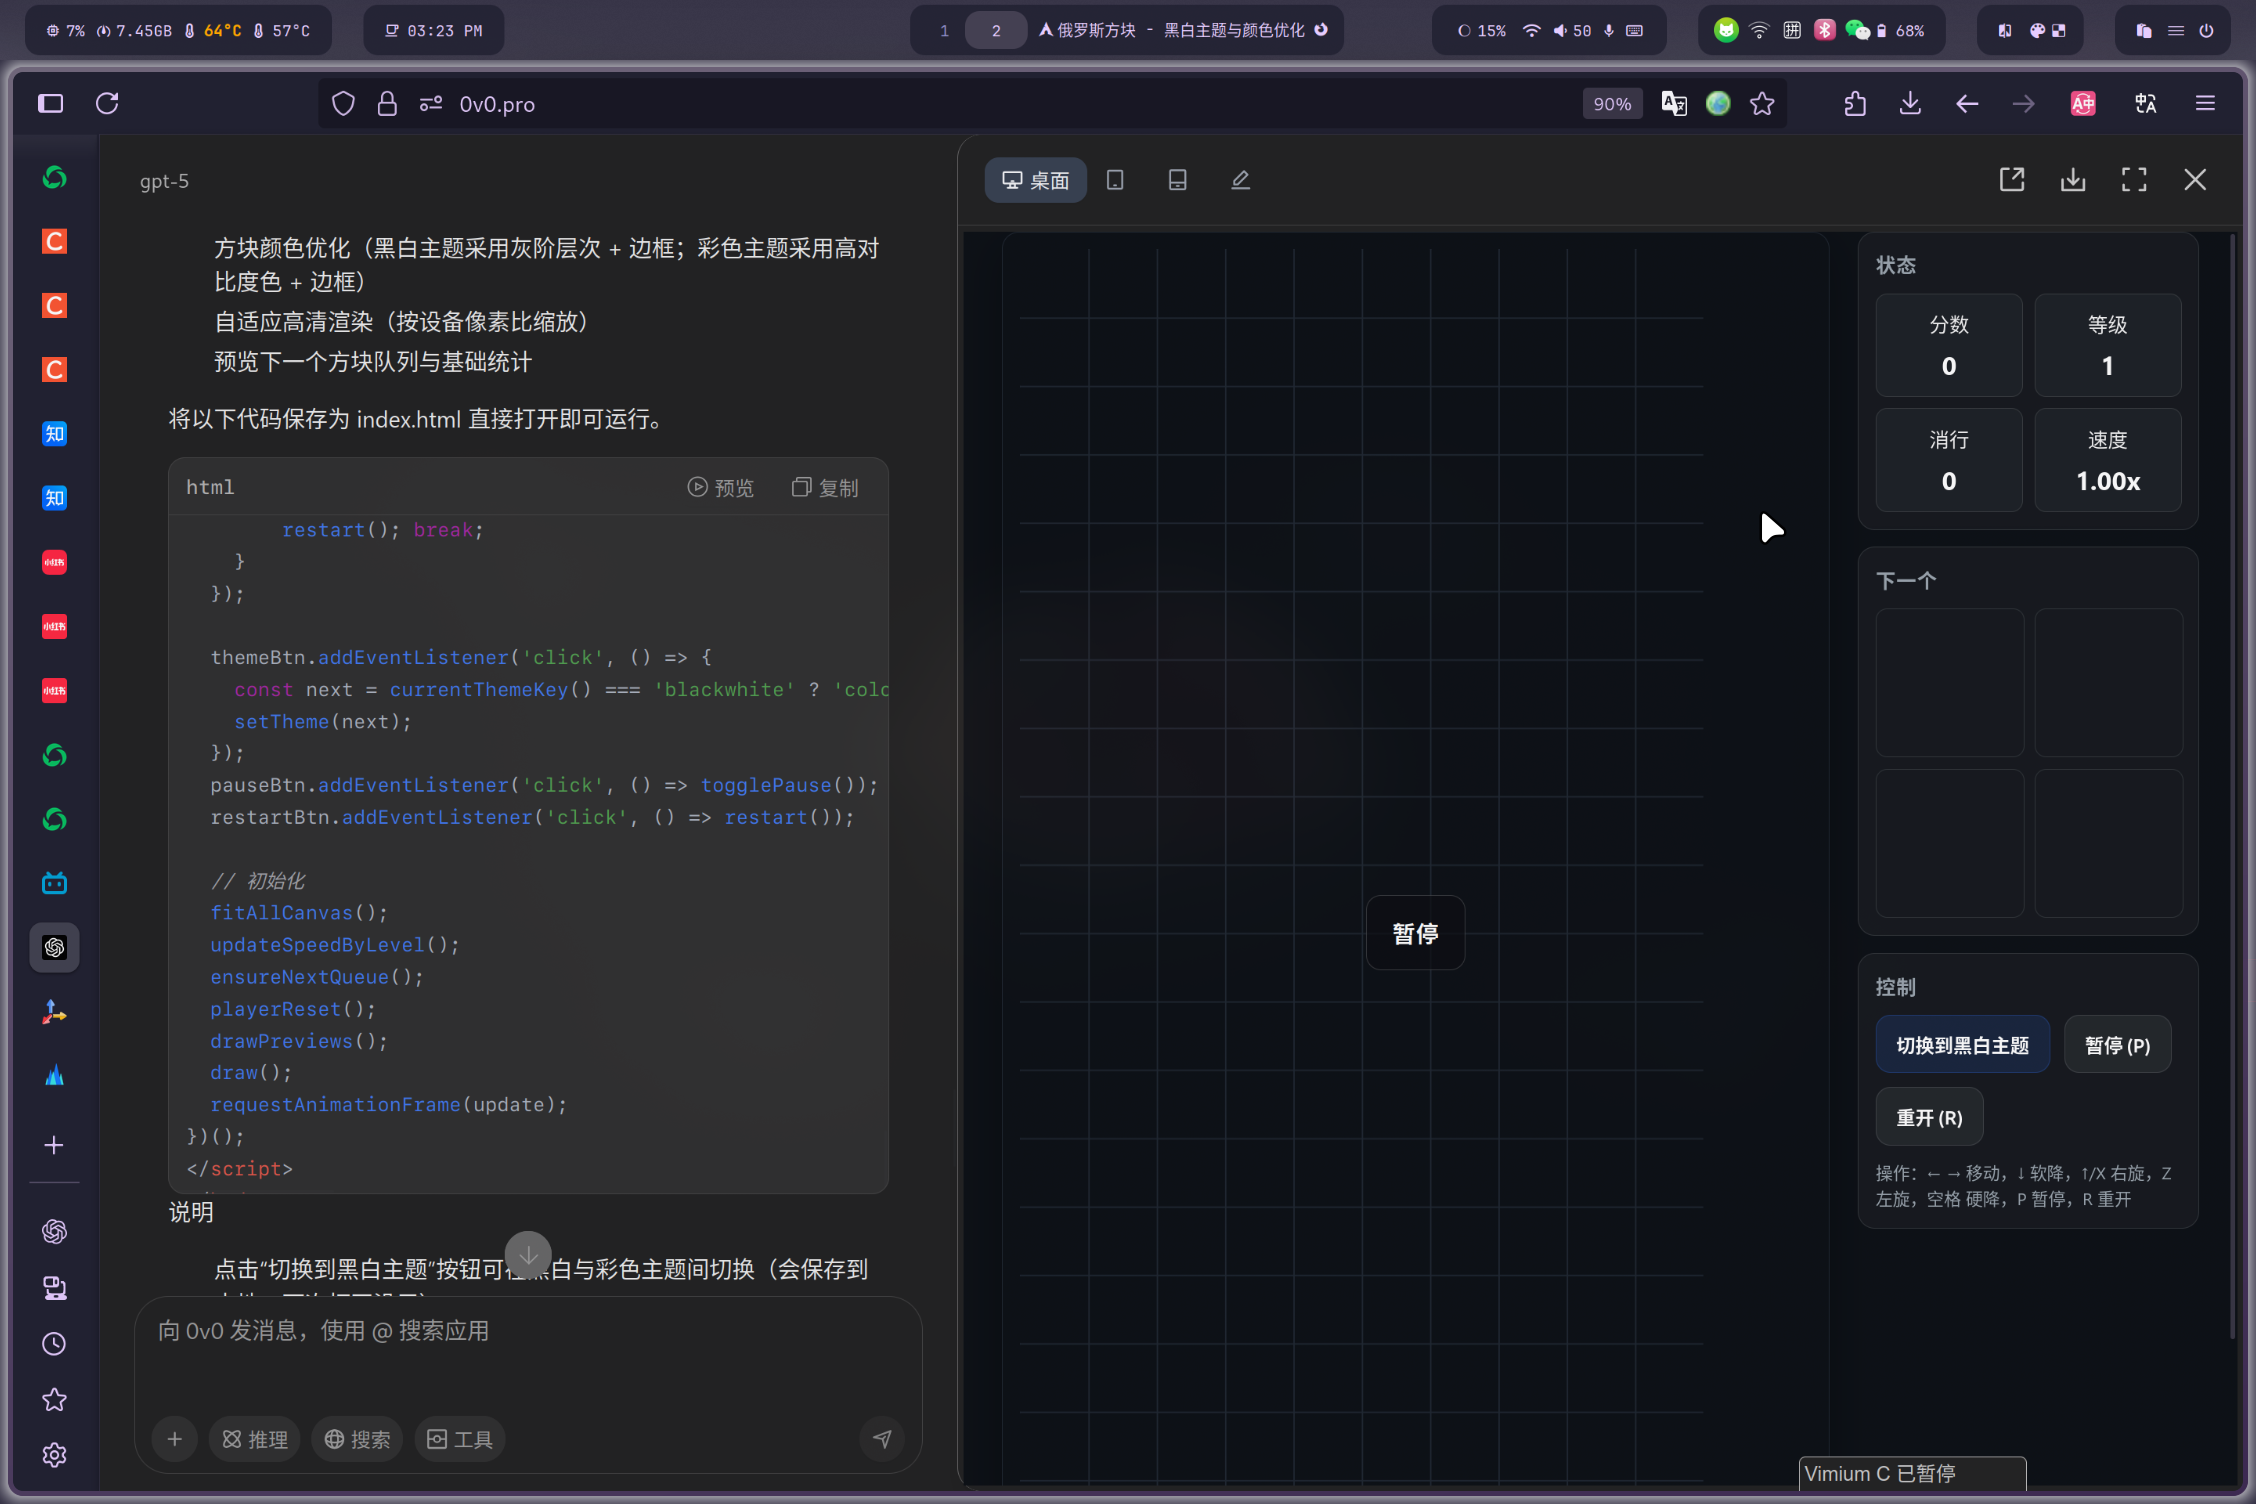Toggle the 推理 reasoning option
This screenshot has width=2256, height=1504.
(x=255, y=1439)
